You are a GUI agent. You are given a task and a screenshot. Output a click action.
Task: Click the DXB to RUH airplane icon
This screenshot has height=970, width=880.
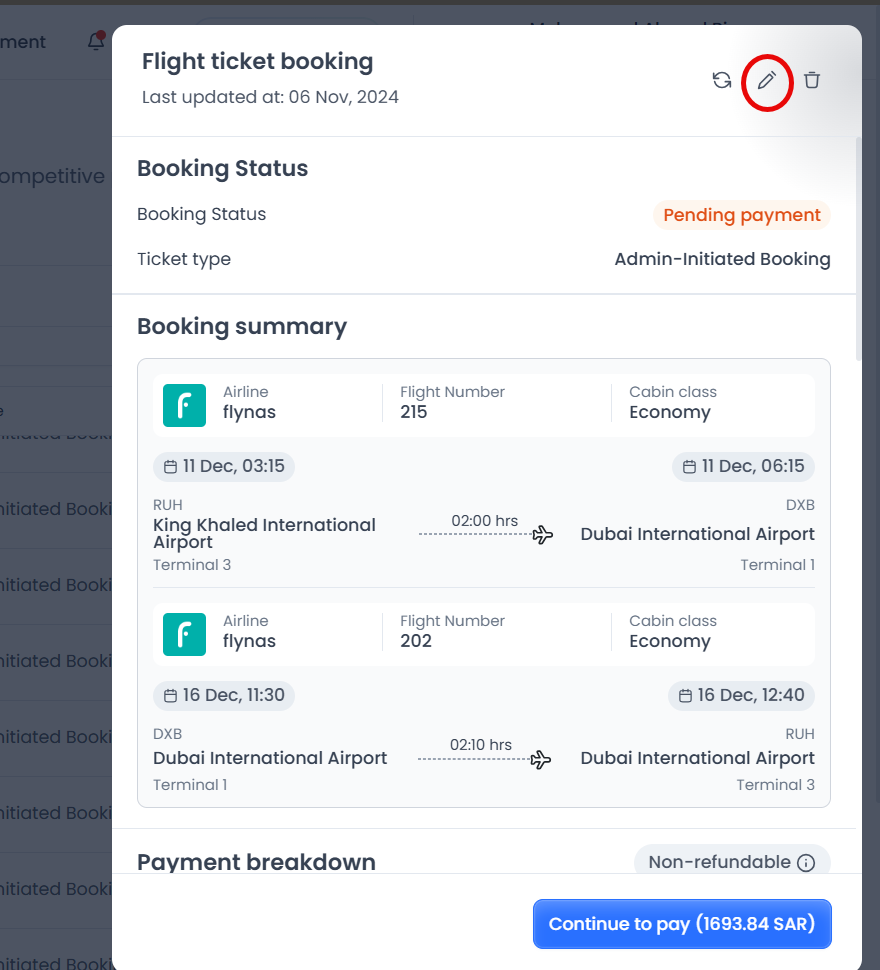[541, 760]
